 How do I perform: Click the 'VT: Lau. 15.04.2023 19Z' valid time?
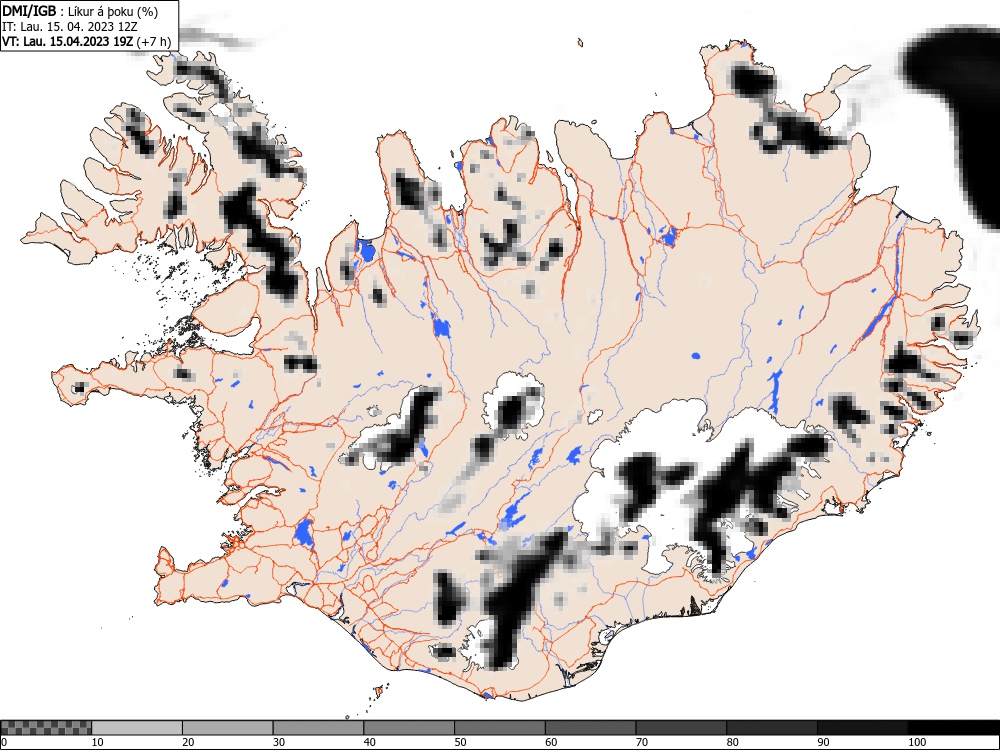[67, 42]
